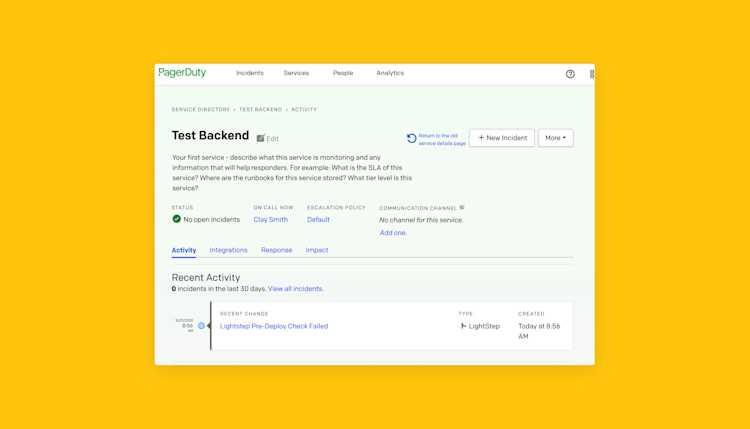
Task: Open the help question mark icon
Action: click(x=570, y=74)
